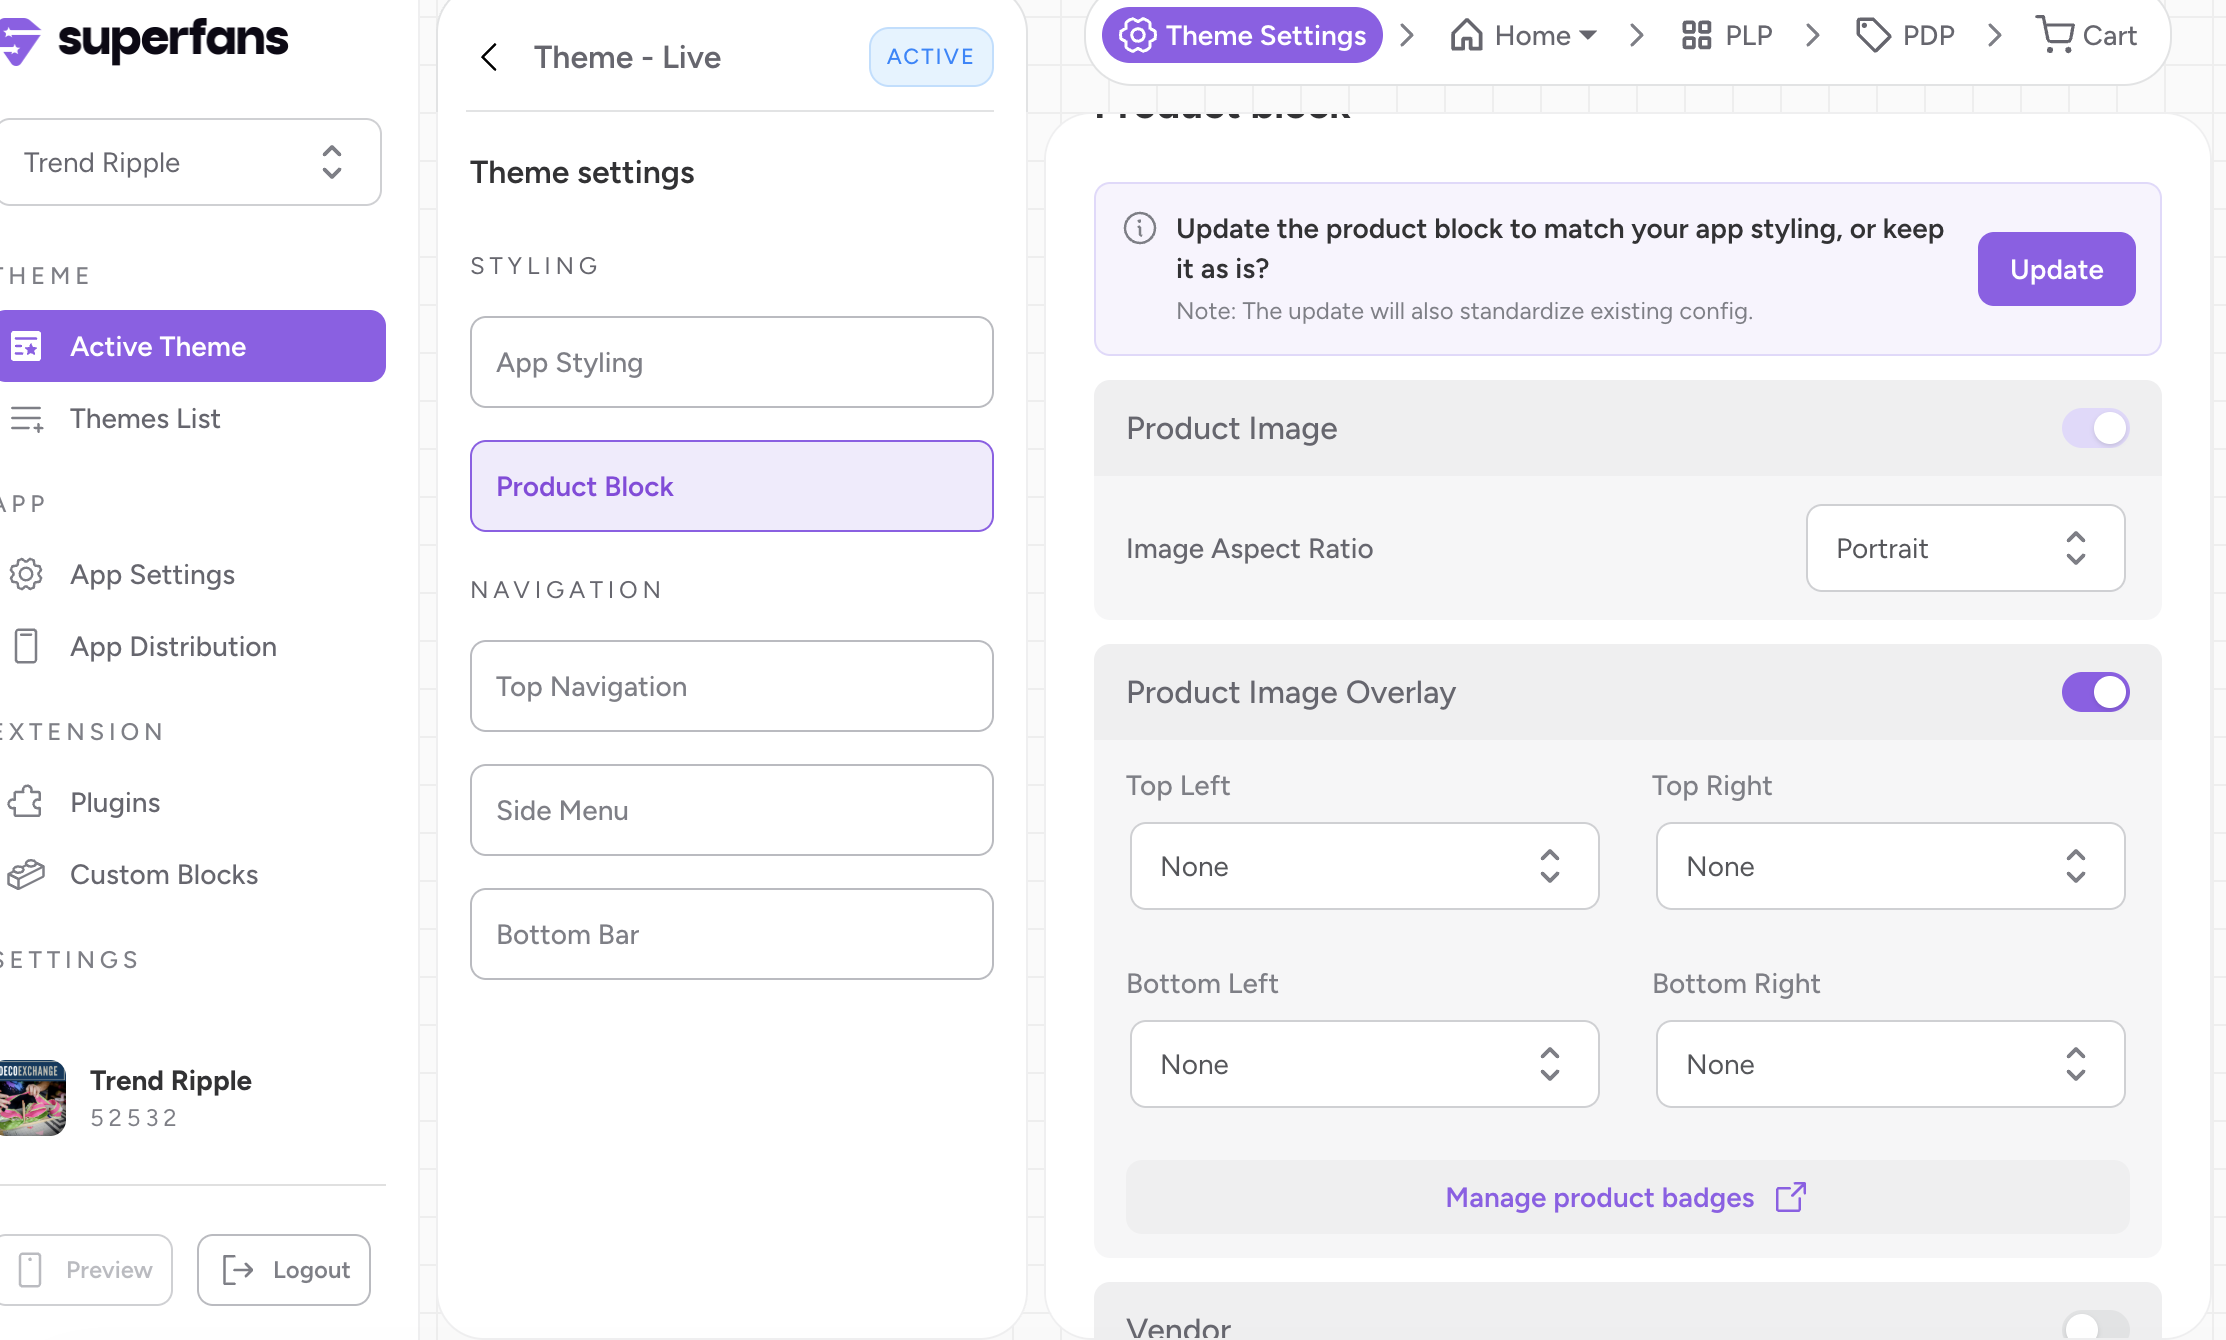This screenshot has width=2226, height=1340.
Task: Enable the Vendor toggle
Action: (x=2095, y=1326)
